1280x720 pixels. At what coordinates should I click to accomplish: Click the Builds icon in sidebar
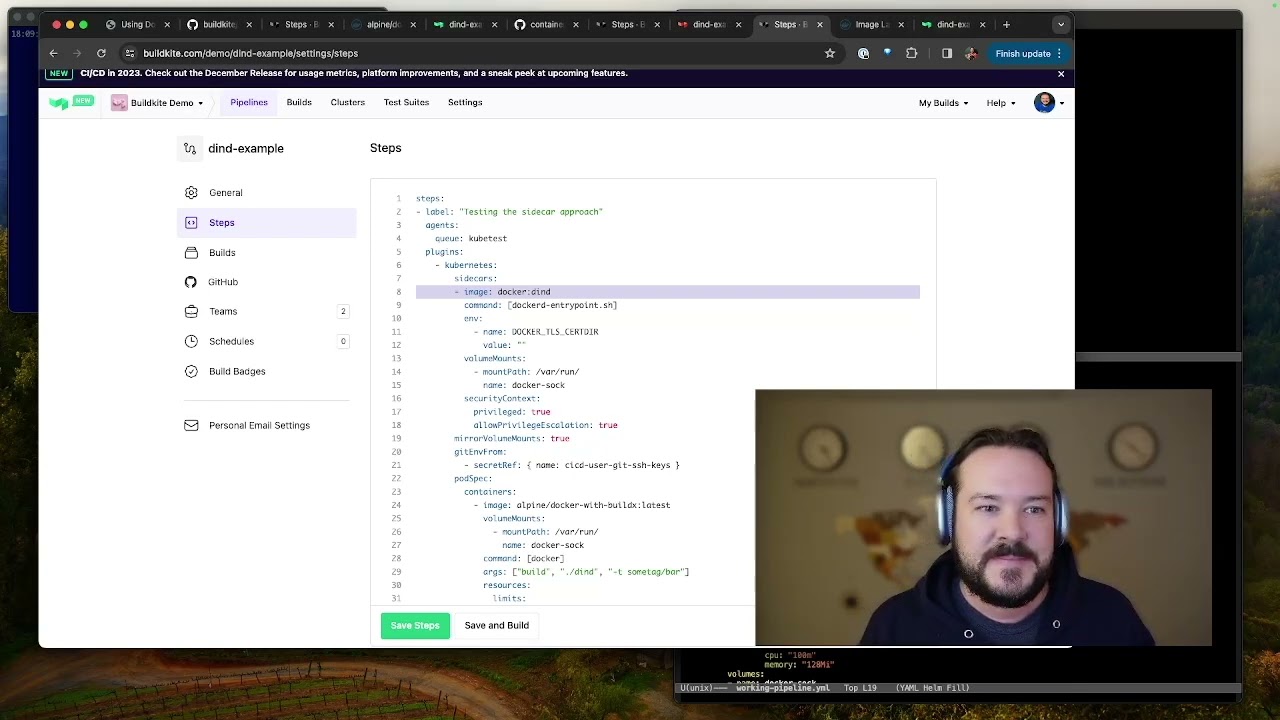(x=191, y=252)
